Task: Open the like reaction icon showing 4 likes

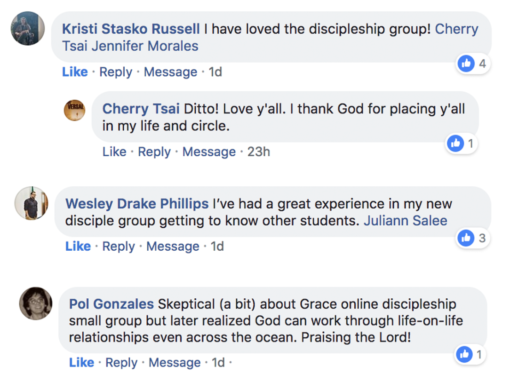Action: [x=466, y=63]
